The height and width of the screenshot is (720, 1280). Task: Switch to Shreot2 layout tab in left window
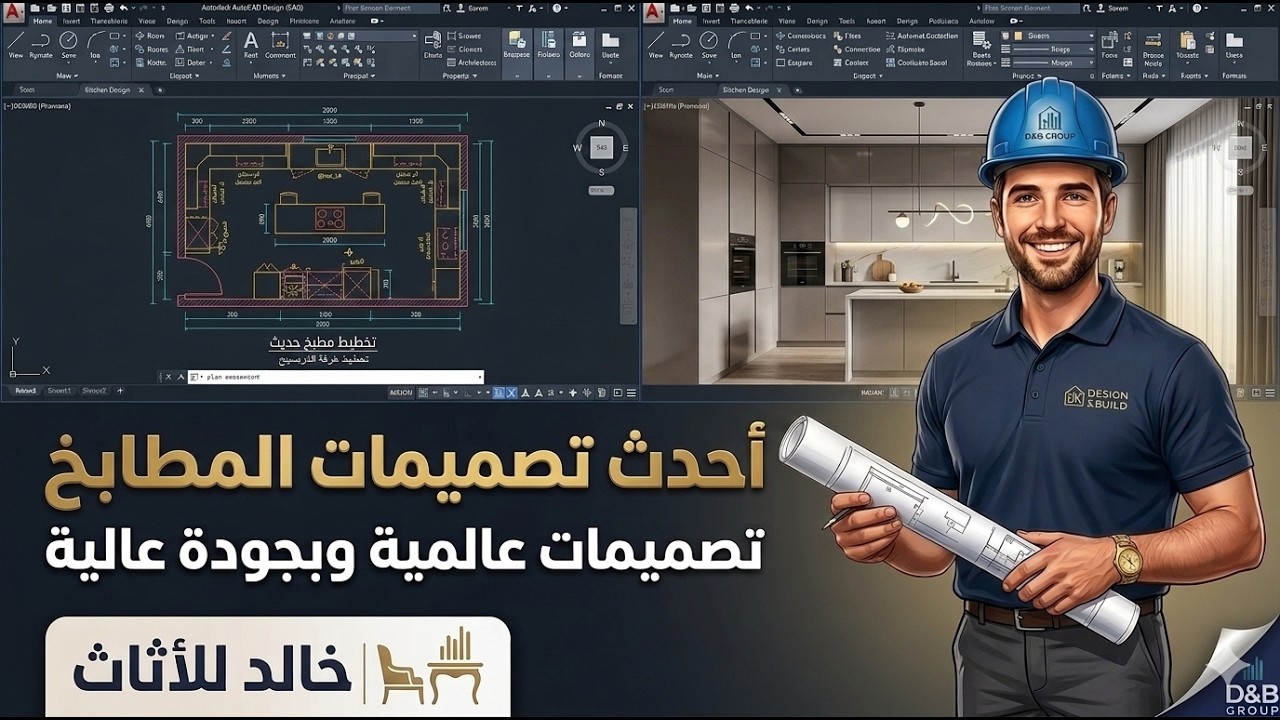pyautogui.click(x=94, y=391)
